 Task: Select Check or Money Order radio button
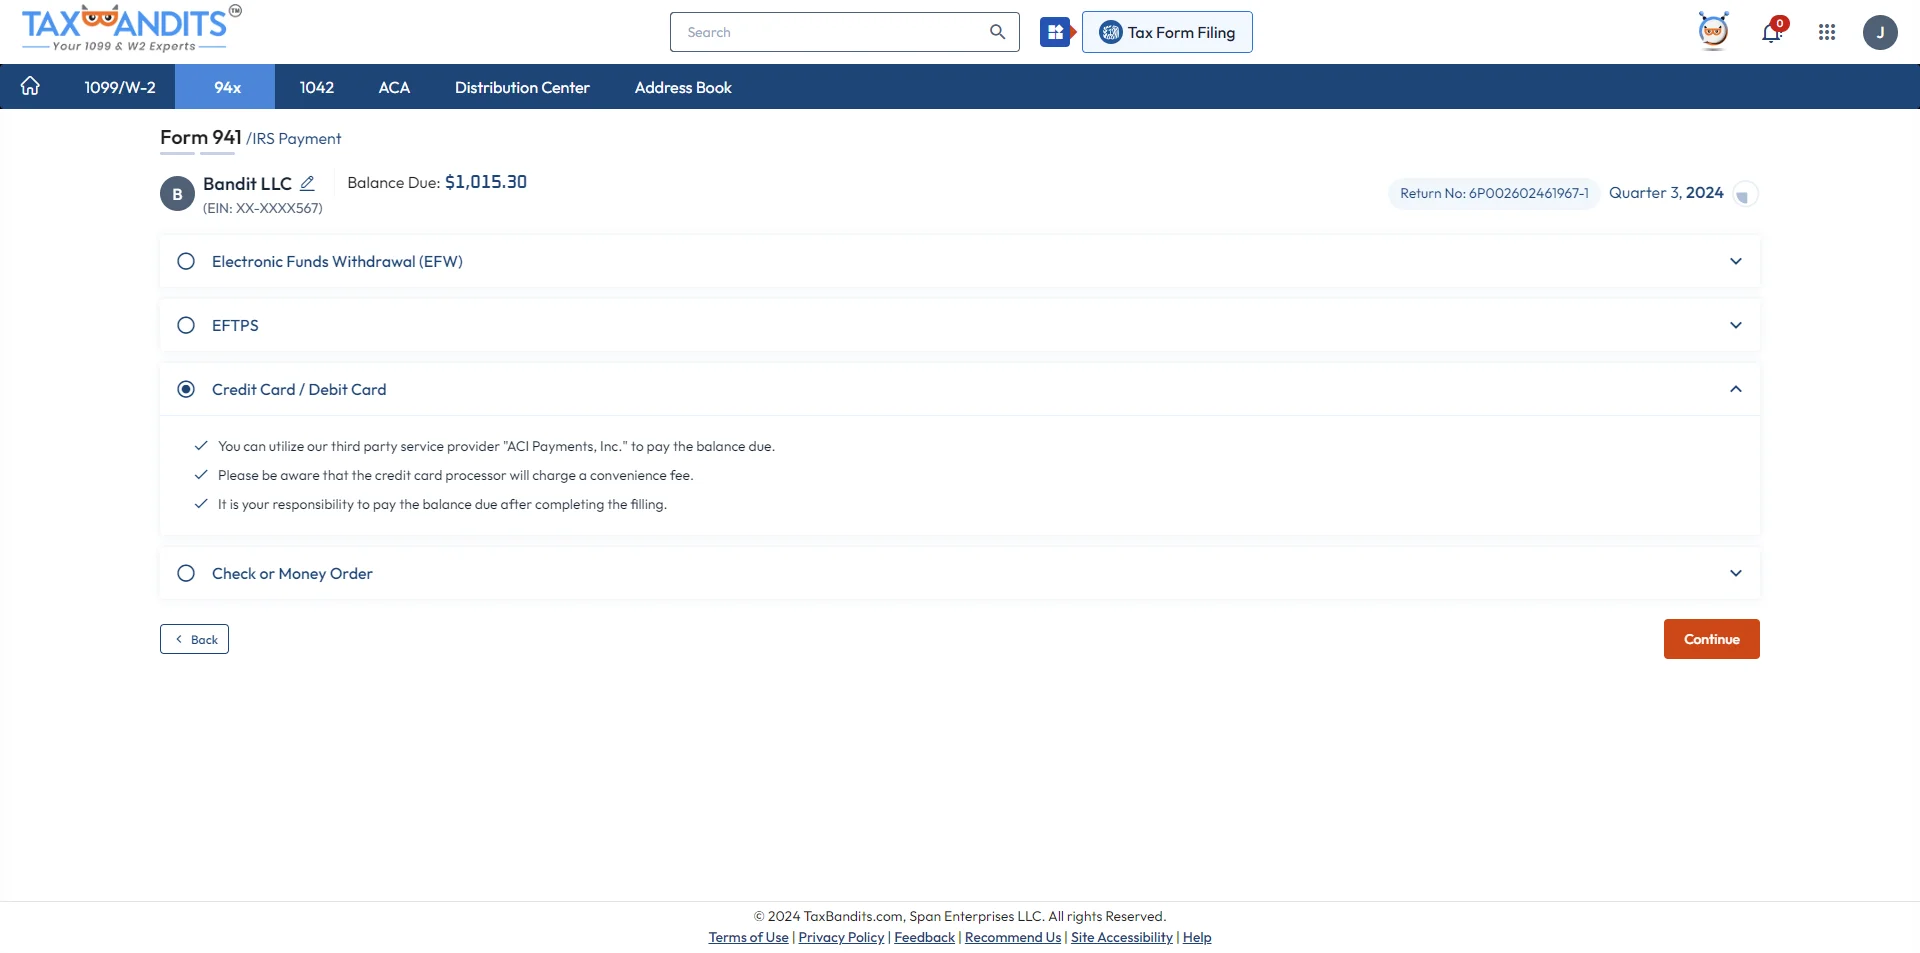(x=186, y=573)
